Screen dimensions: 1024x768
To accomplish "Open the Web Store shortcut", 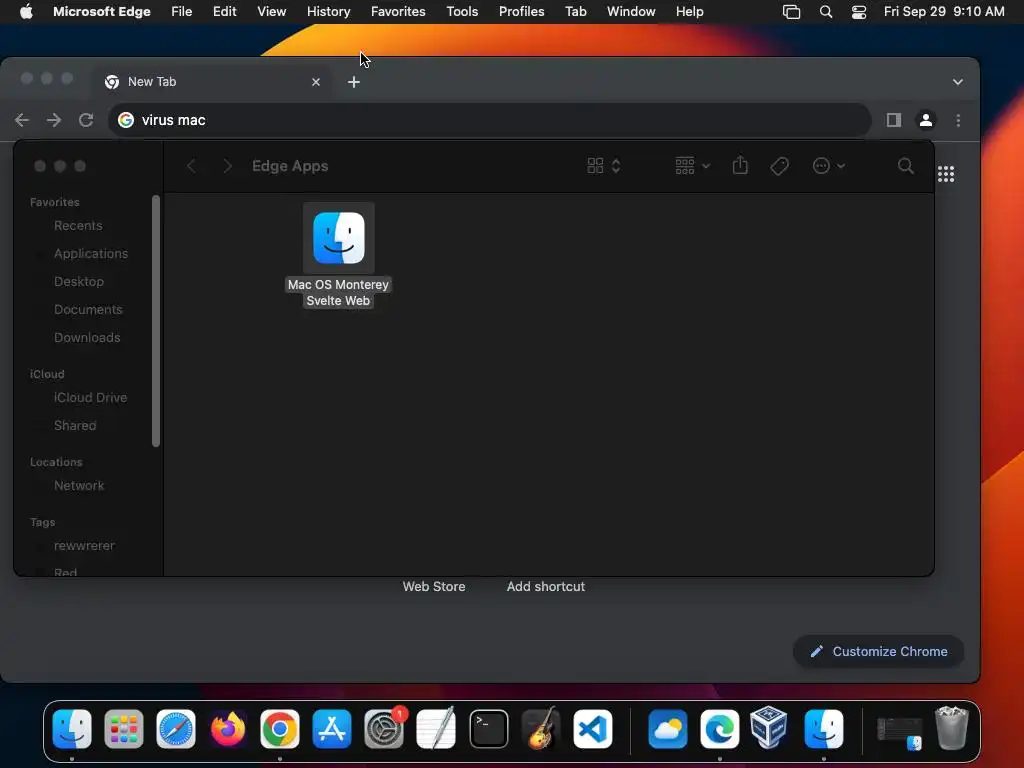I will coord(434,586).
